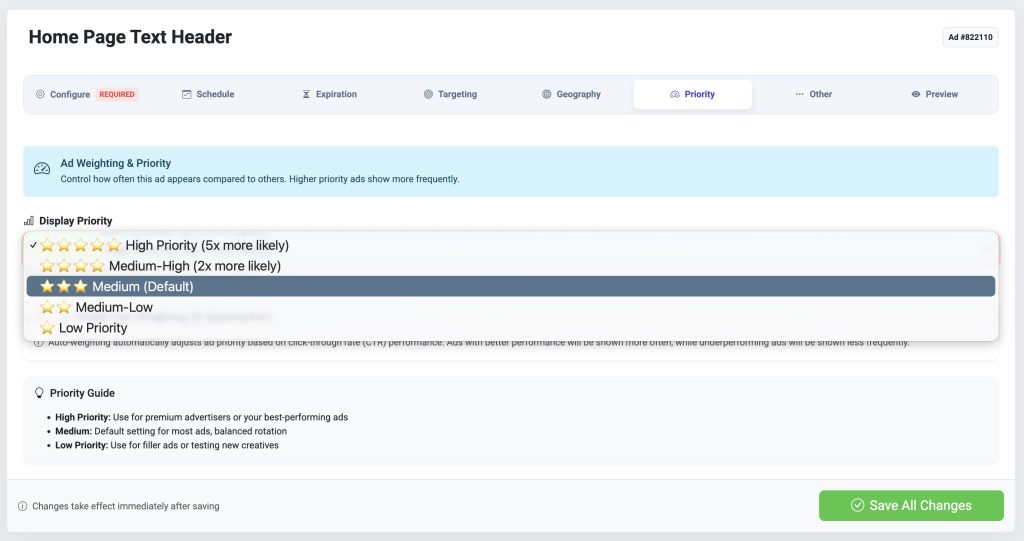Click the Ad #822110 badge
This screenshot has width=1024, height=541.
[970, 38]
